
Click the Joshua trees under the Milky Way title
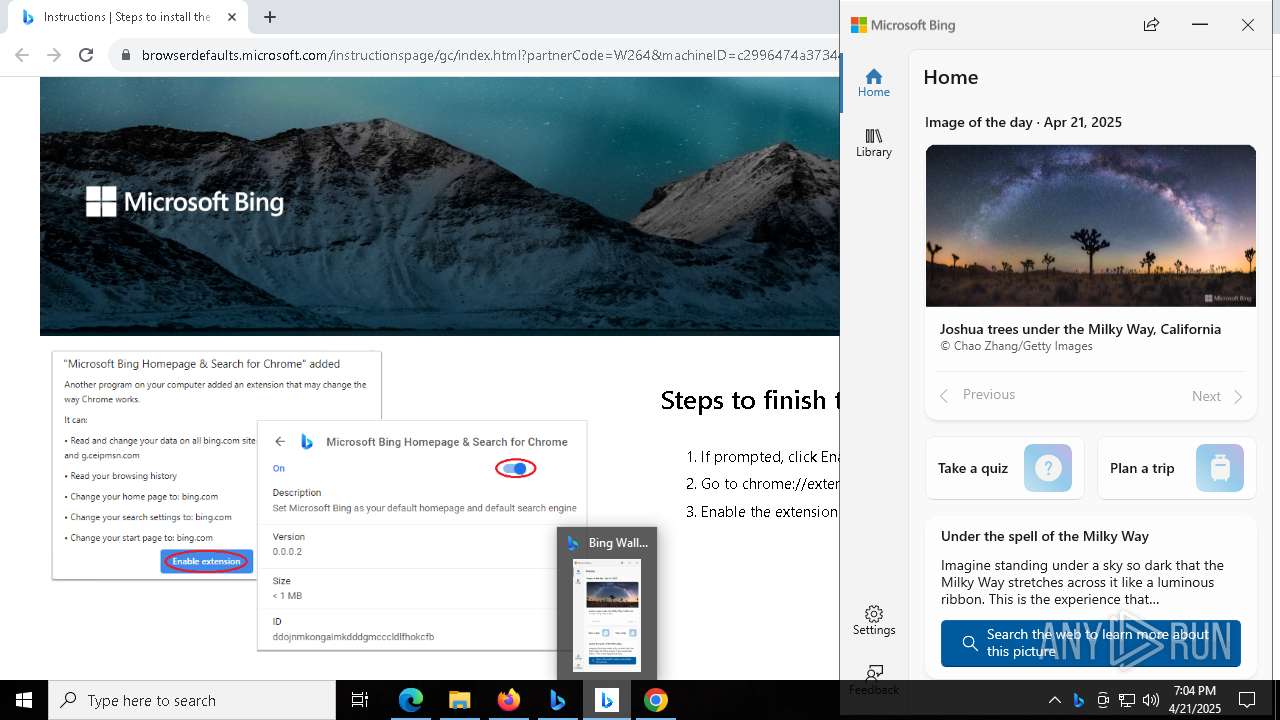1080,329
